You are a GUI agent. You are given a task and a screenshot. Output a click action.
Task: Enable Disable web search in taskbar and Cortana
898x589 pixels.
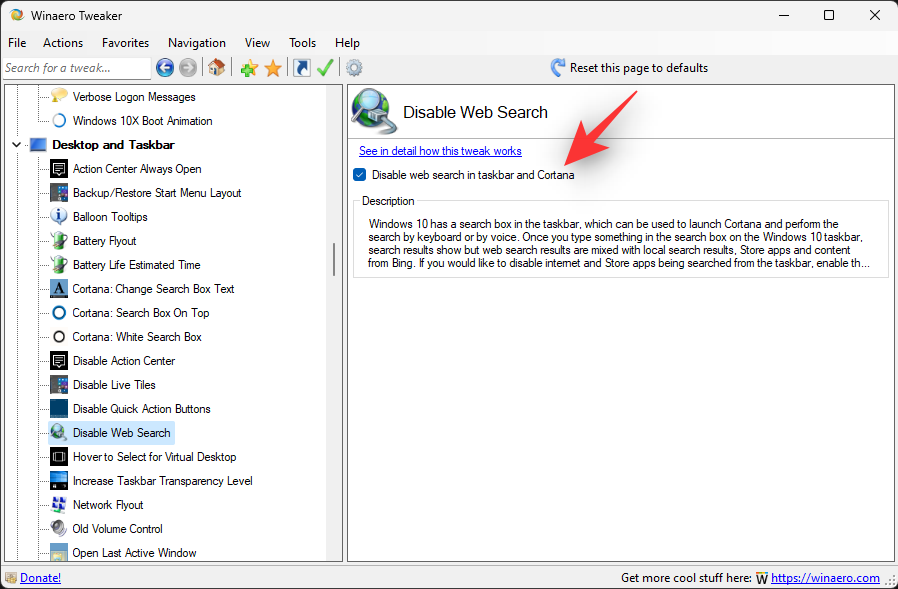(359, 175)
